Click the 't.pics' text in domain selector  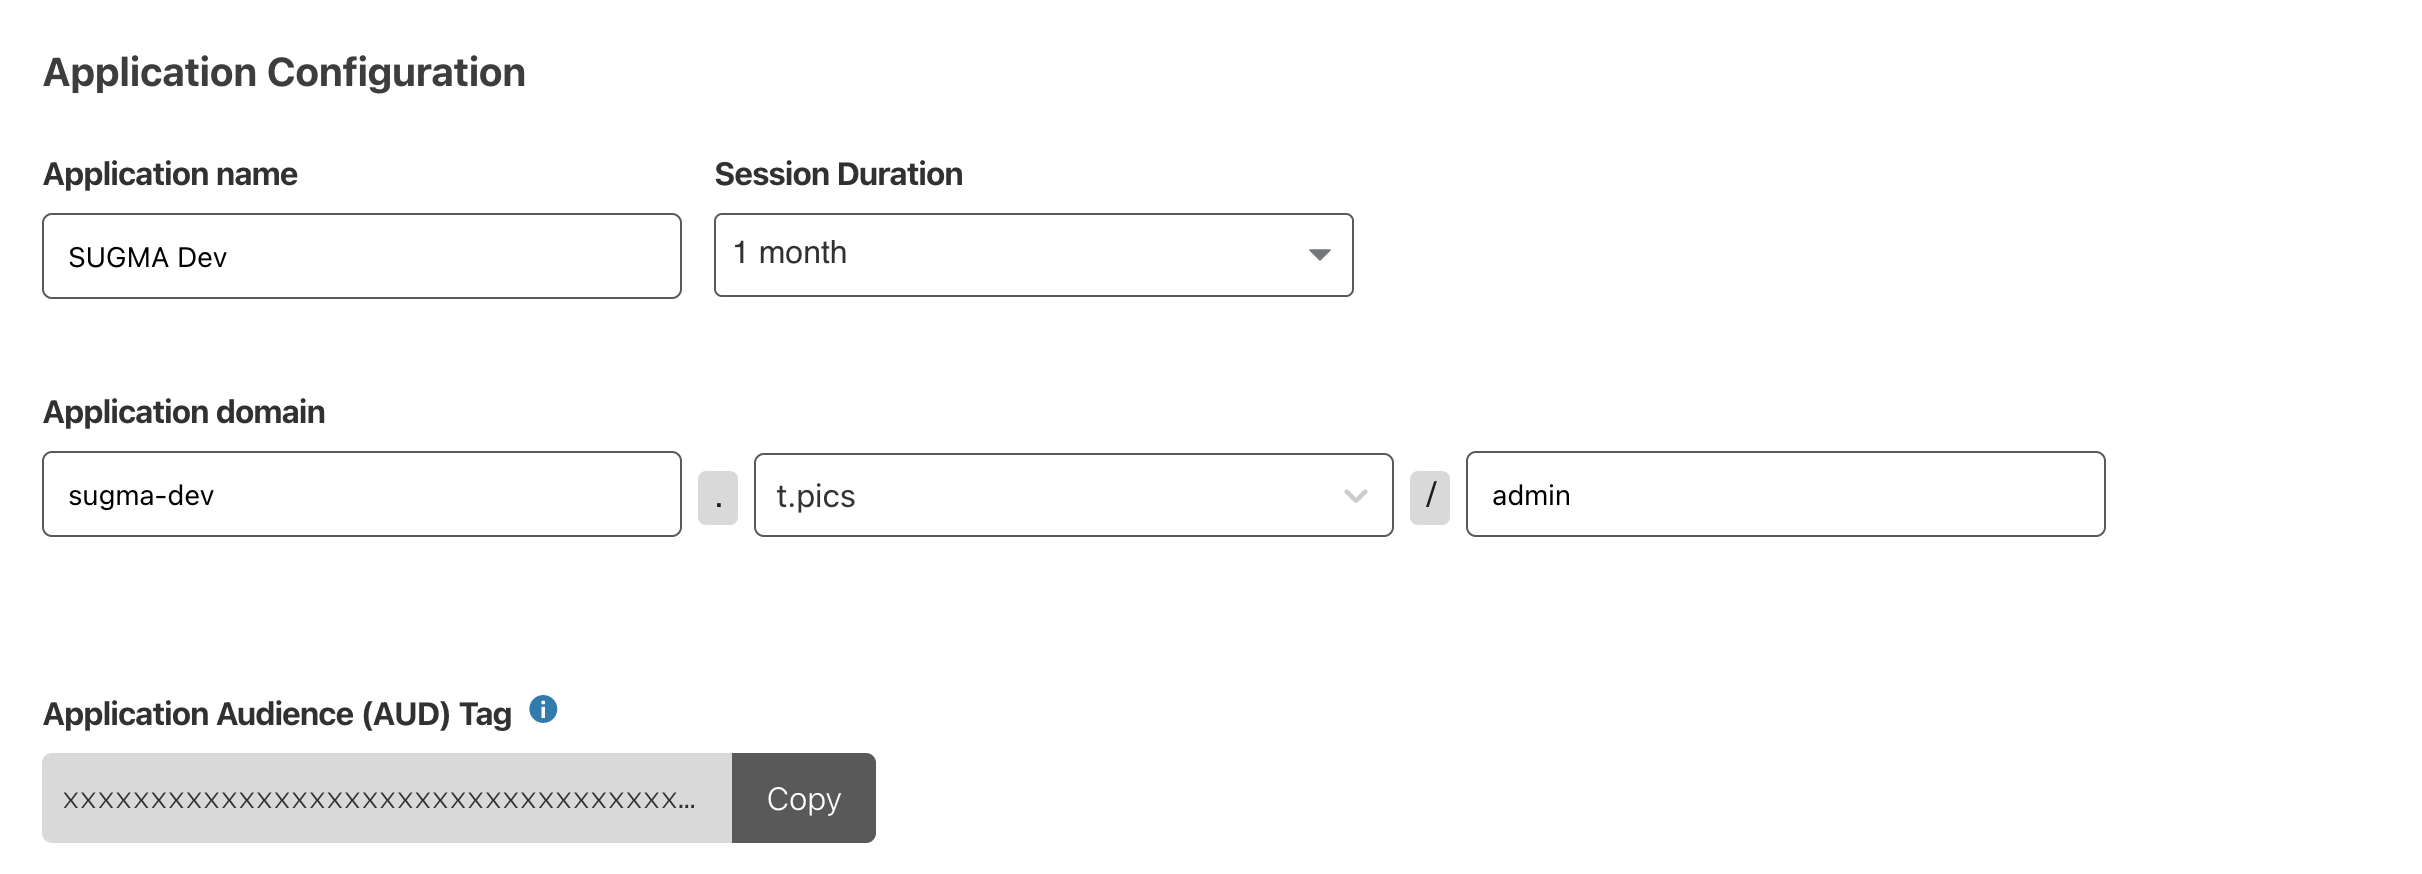coord(816,496)
